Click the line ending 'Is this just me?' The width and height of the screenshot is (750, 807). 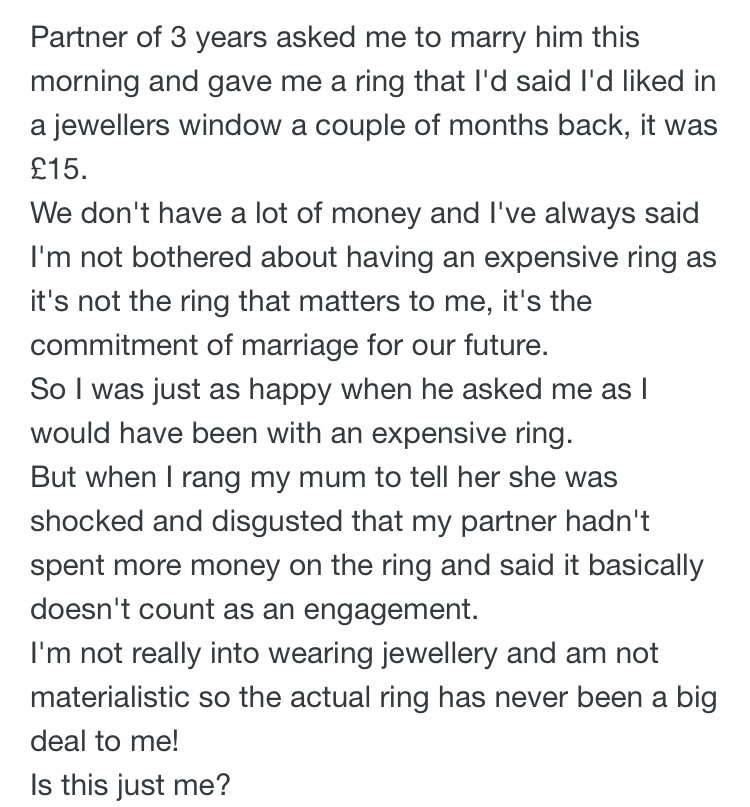[130, 786]
